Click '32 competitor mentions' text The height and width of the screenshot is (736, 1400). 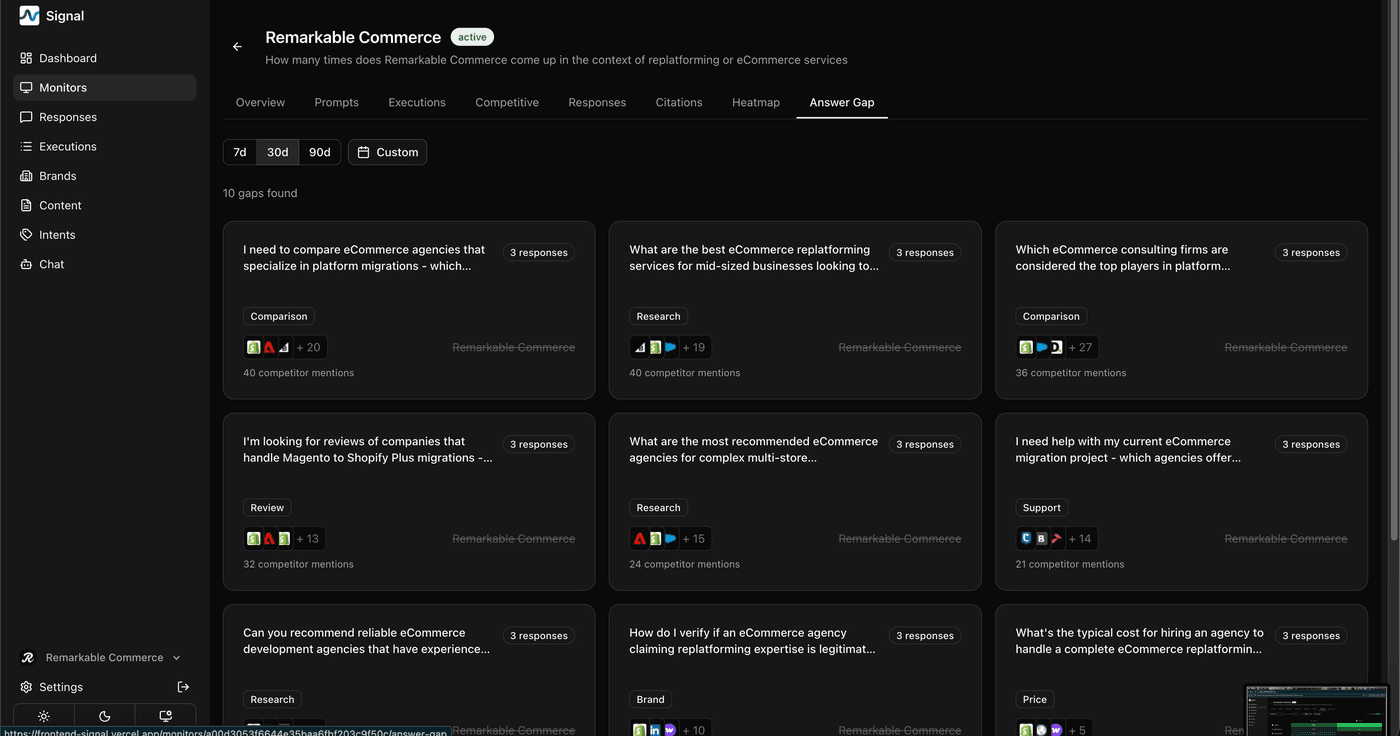[x=298, y=564]
